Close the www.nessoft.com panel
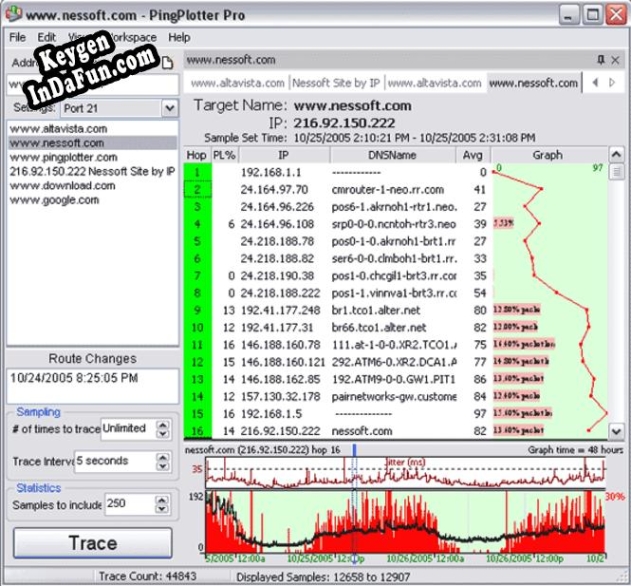The height and width of the screenshot is (586, 631). 615,60
